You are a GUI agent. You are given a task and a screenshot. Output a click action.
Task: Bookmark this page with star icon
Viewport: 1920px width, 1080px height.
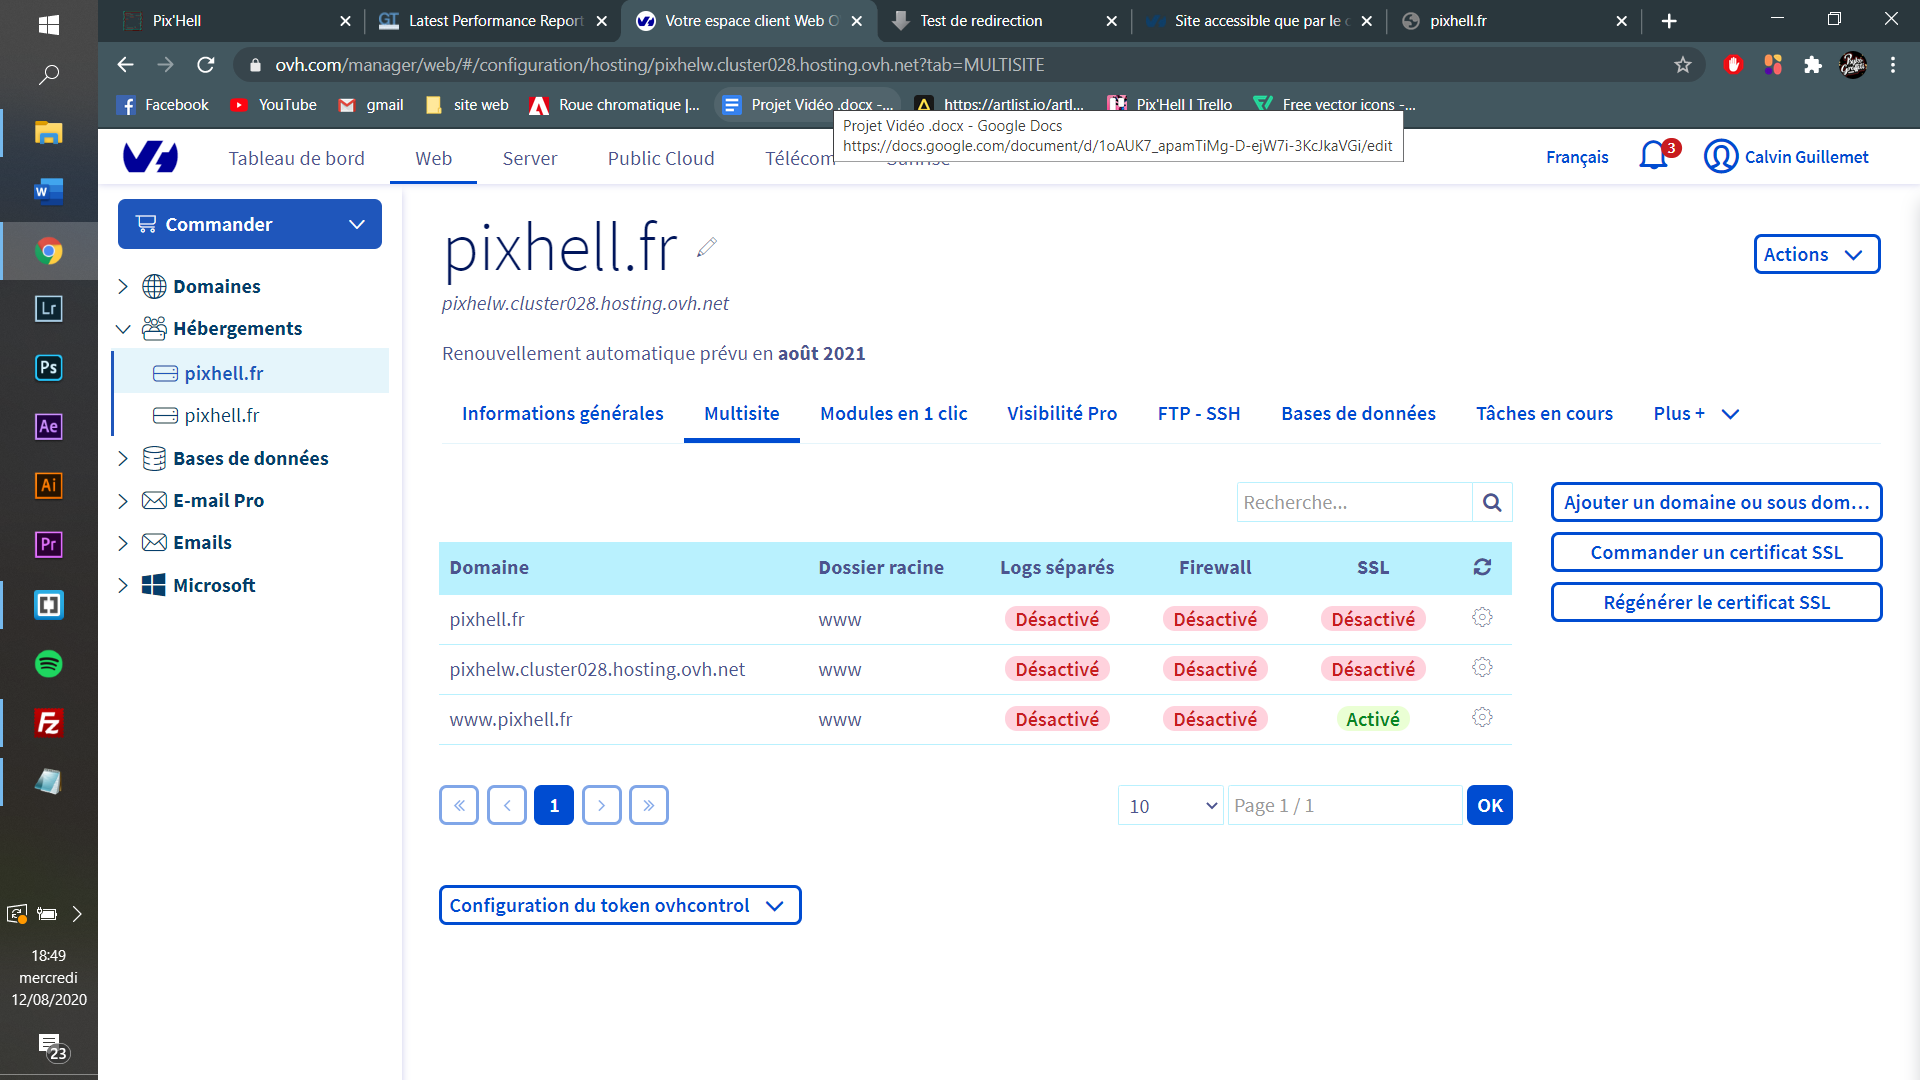point(1683,65)
